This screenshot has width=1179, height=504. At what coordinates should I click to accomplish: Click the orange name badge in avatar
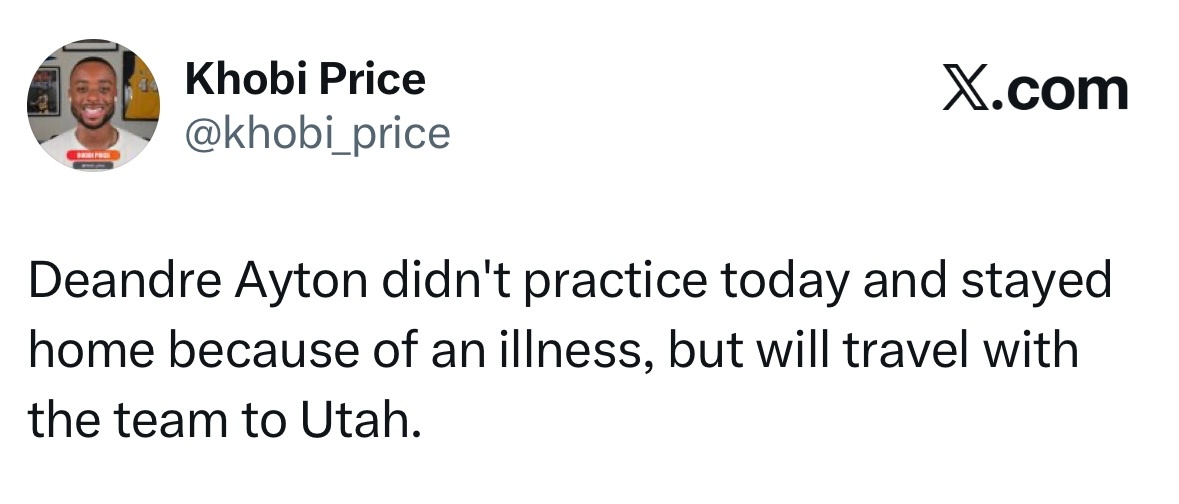click(94, 155)
